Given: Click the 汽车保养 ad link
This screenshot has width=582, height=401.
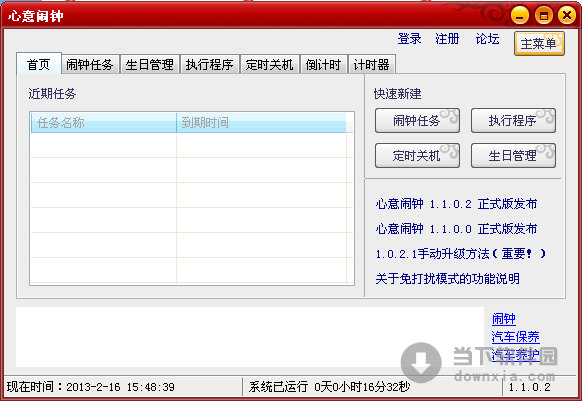Looking at the screenshot, I should 516,336.
